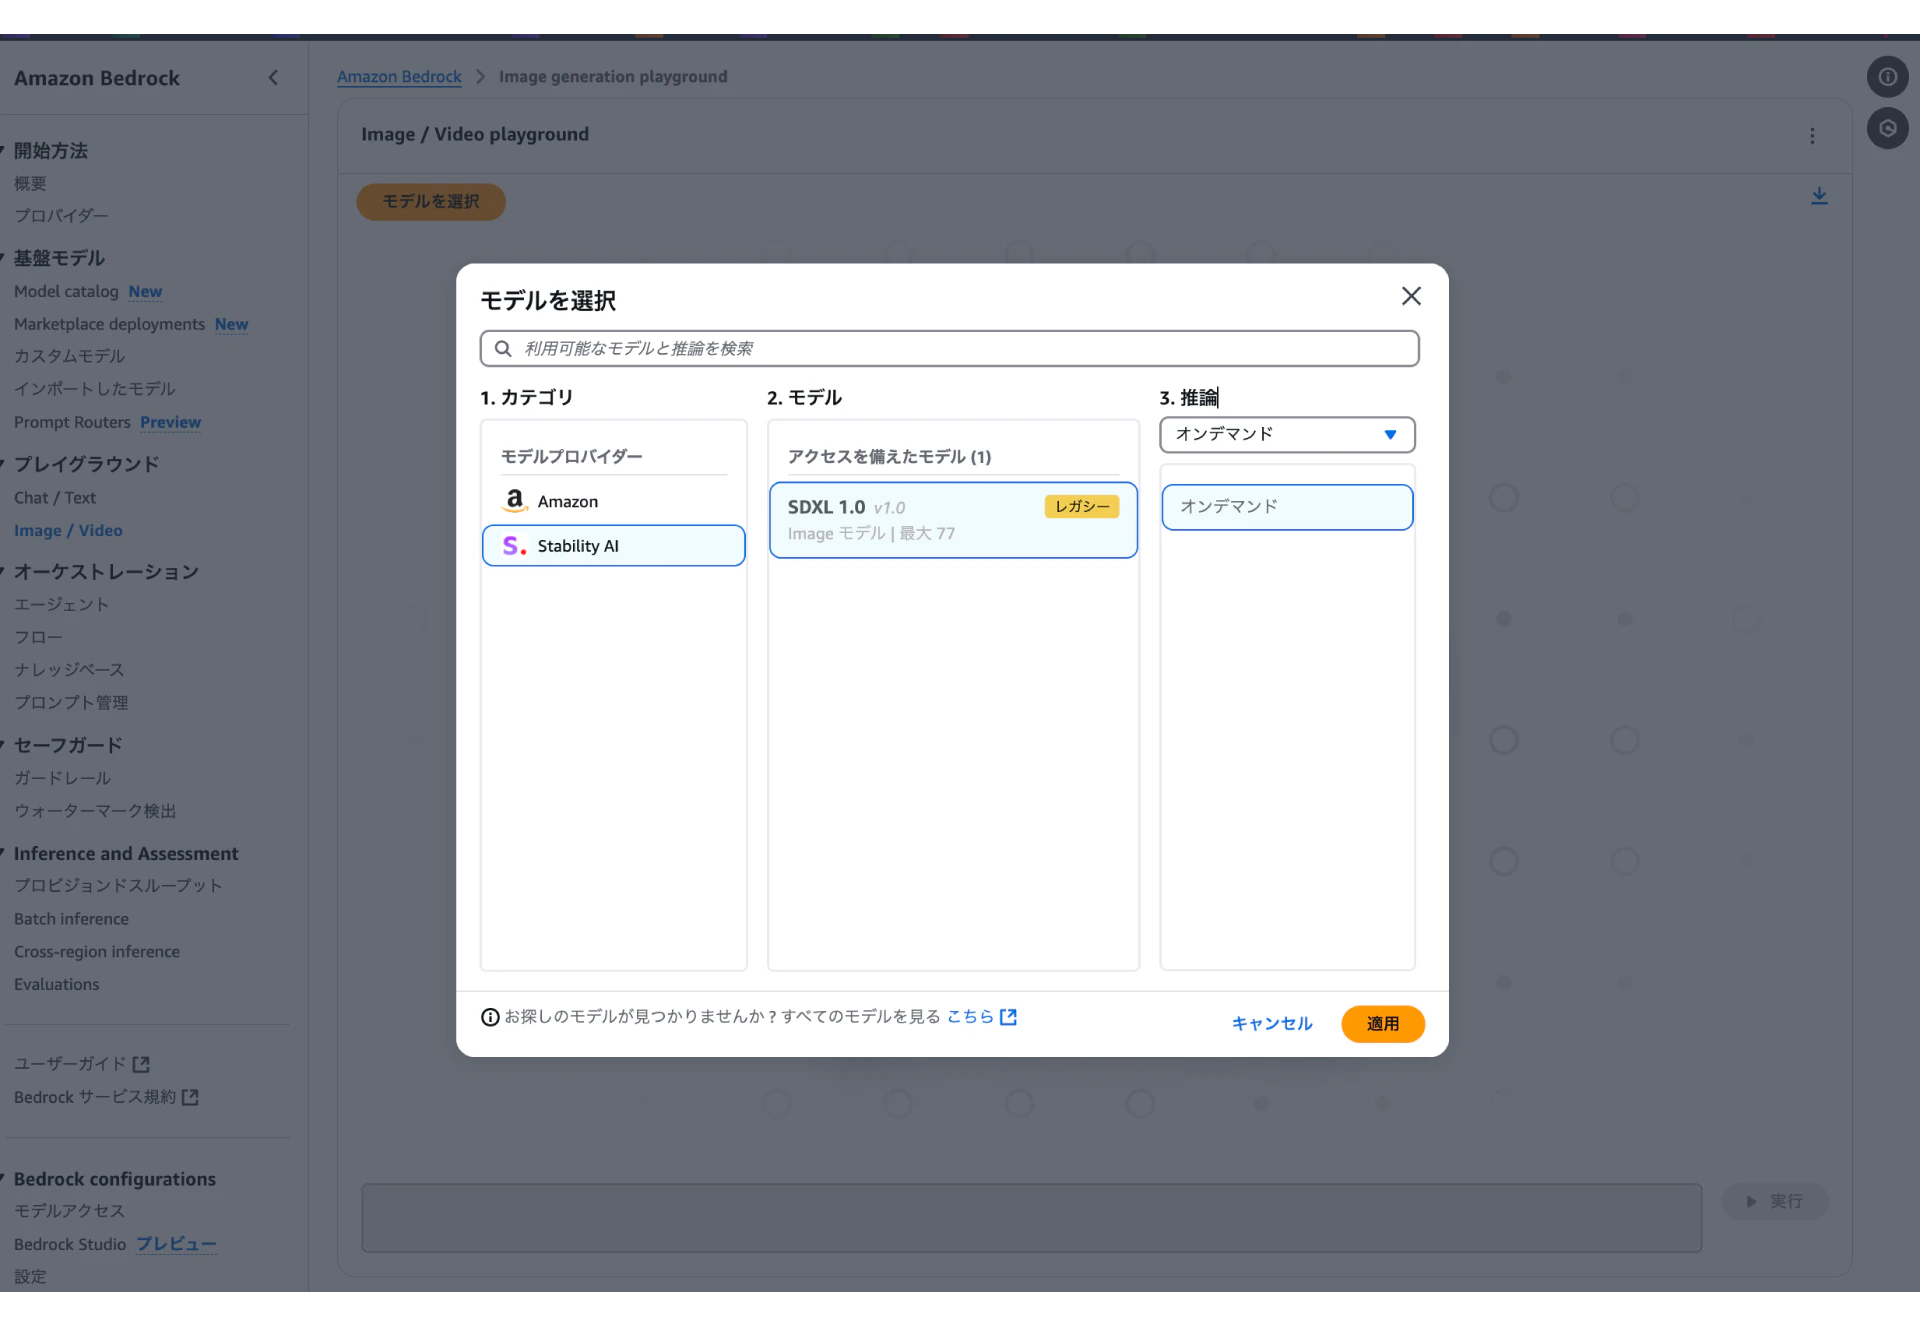Open 概要 in sidebar
Screen dimensions: 1920x1326
[x=30, y=184]
